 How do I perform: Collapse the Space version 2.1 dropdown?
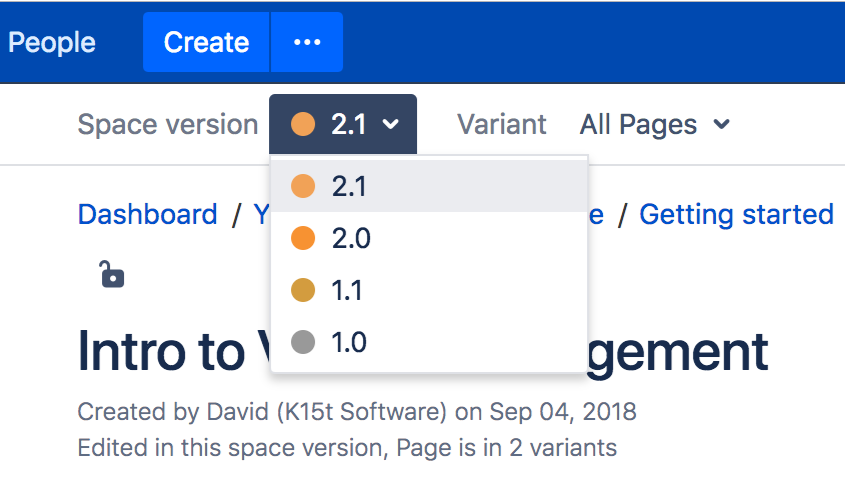[x=343, y=124]
